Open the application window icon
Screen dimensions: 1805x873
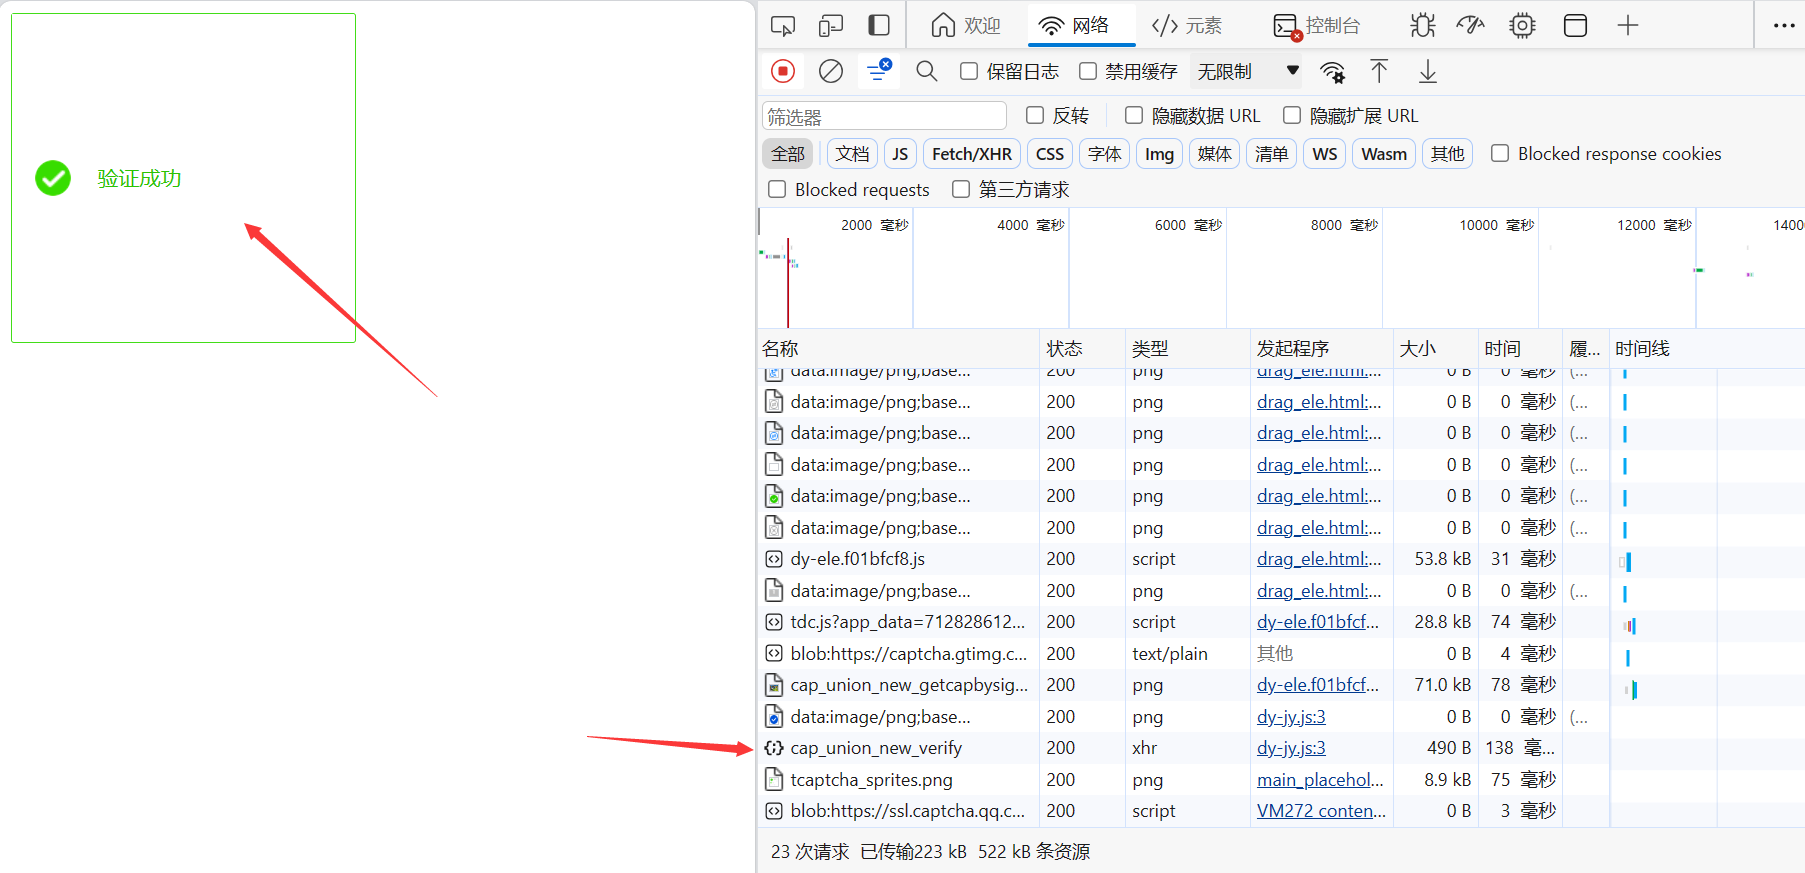tap(1575, 26)
